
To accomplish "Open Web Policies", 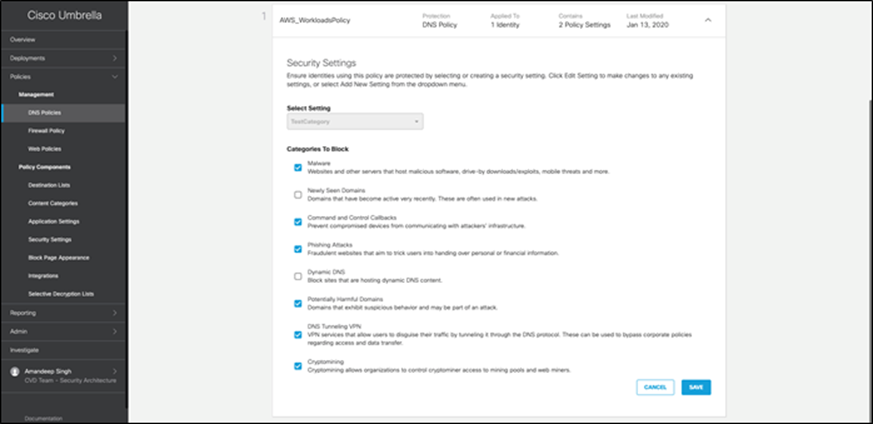I will tap(45, 149).
